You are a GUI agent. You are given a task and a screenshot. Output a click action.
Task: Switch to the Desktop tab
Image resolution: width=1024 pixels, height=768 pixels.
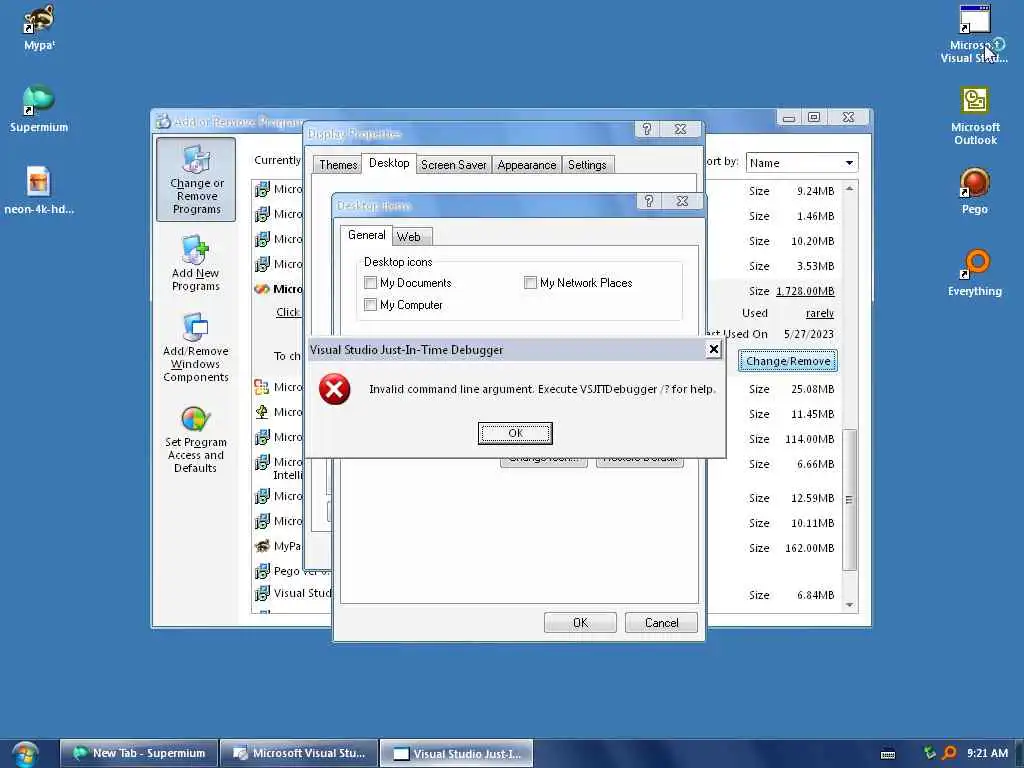389,163
